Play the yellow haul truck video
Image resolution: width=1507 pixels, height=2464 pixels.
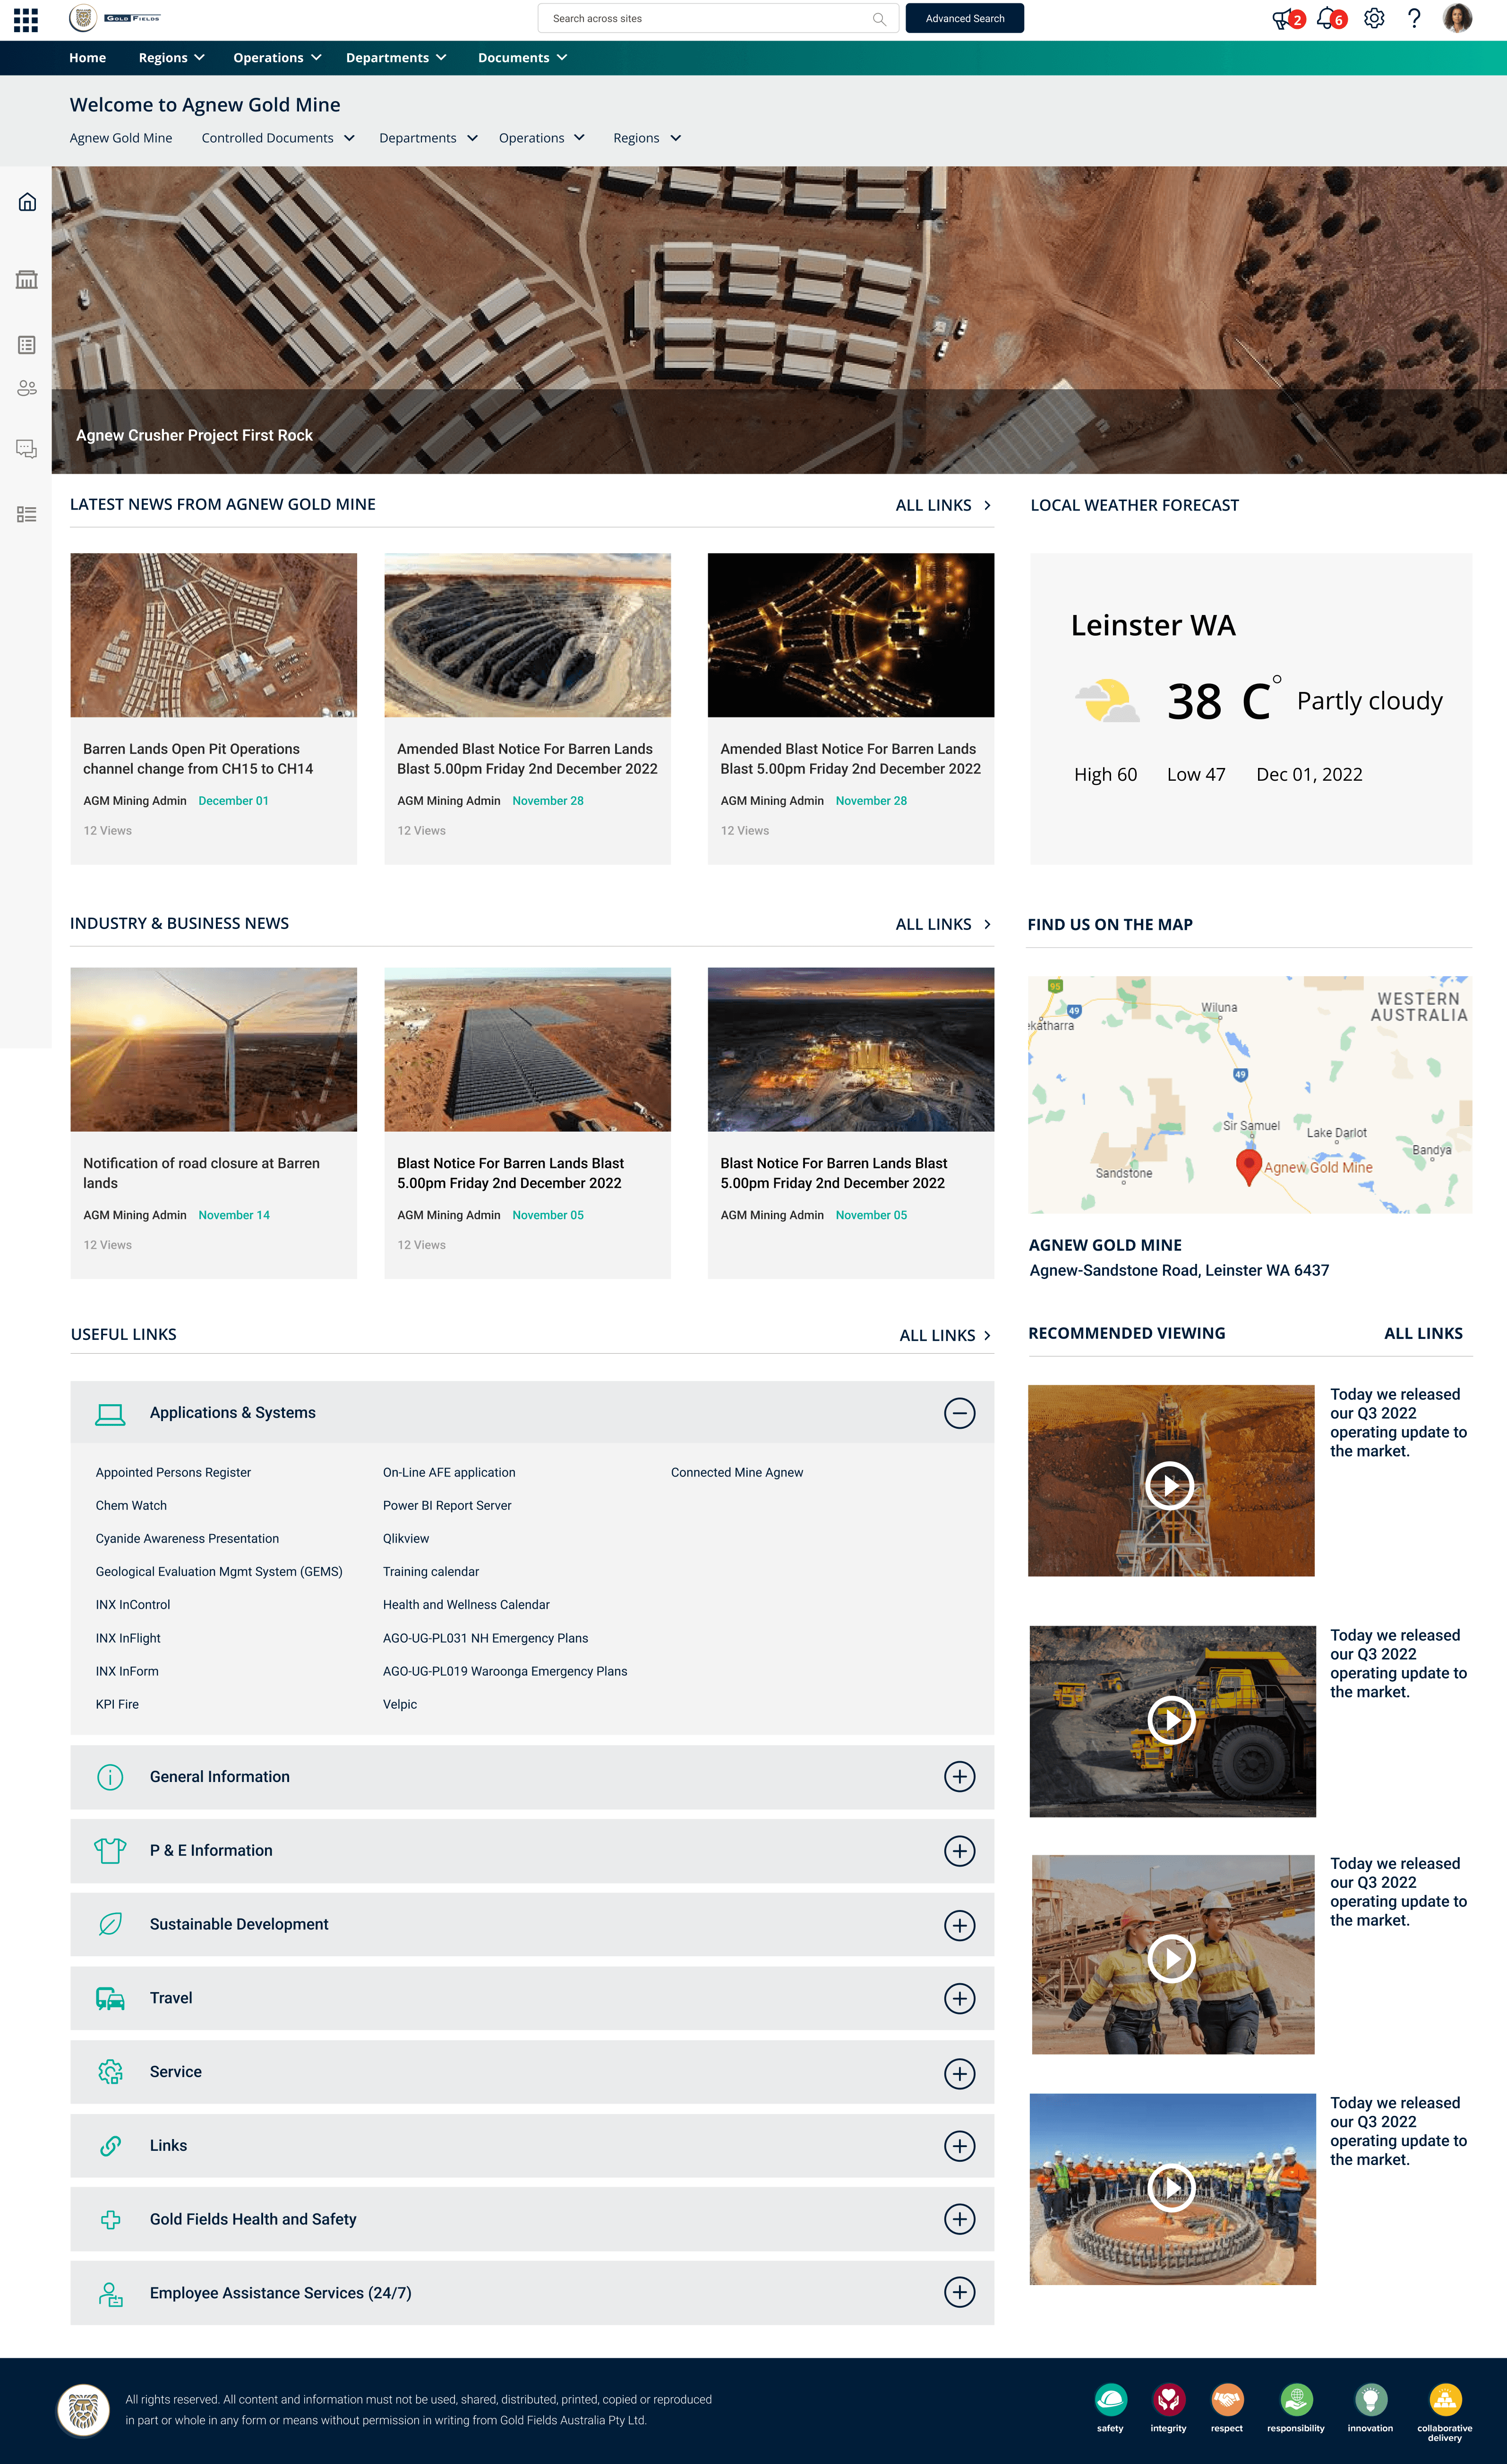[x=1171, y=1721]
